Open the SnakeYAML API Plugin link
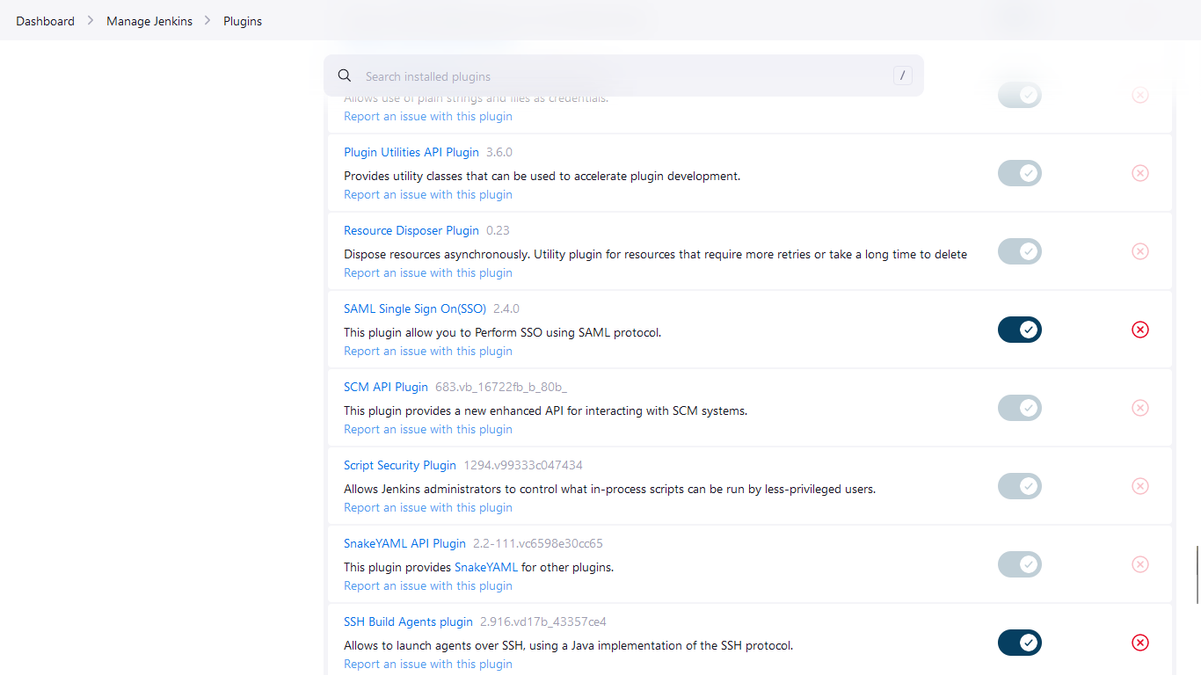This screenshot has height=675, width=1201. click(x=405, y=543)
